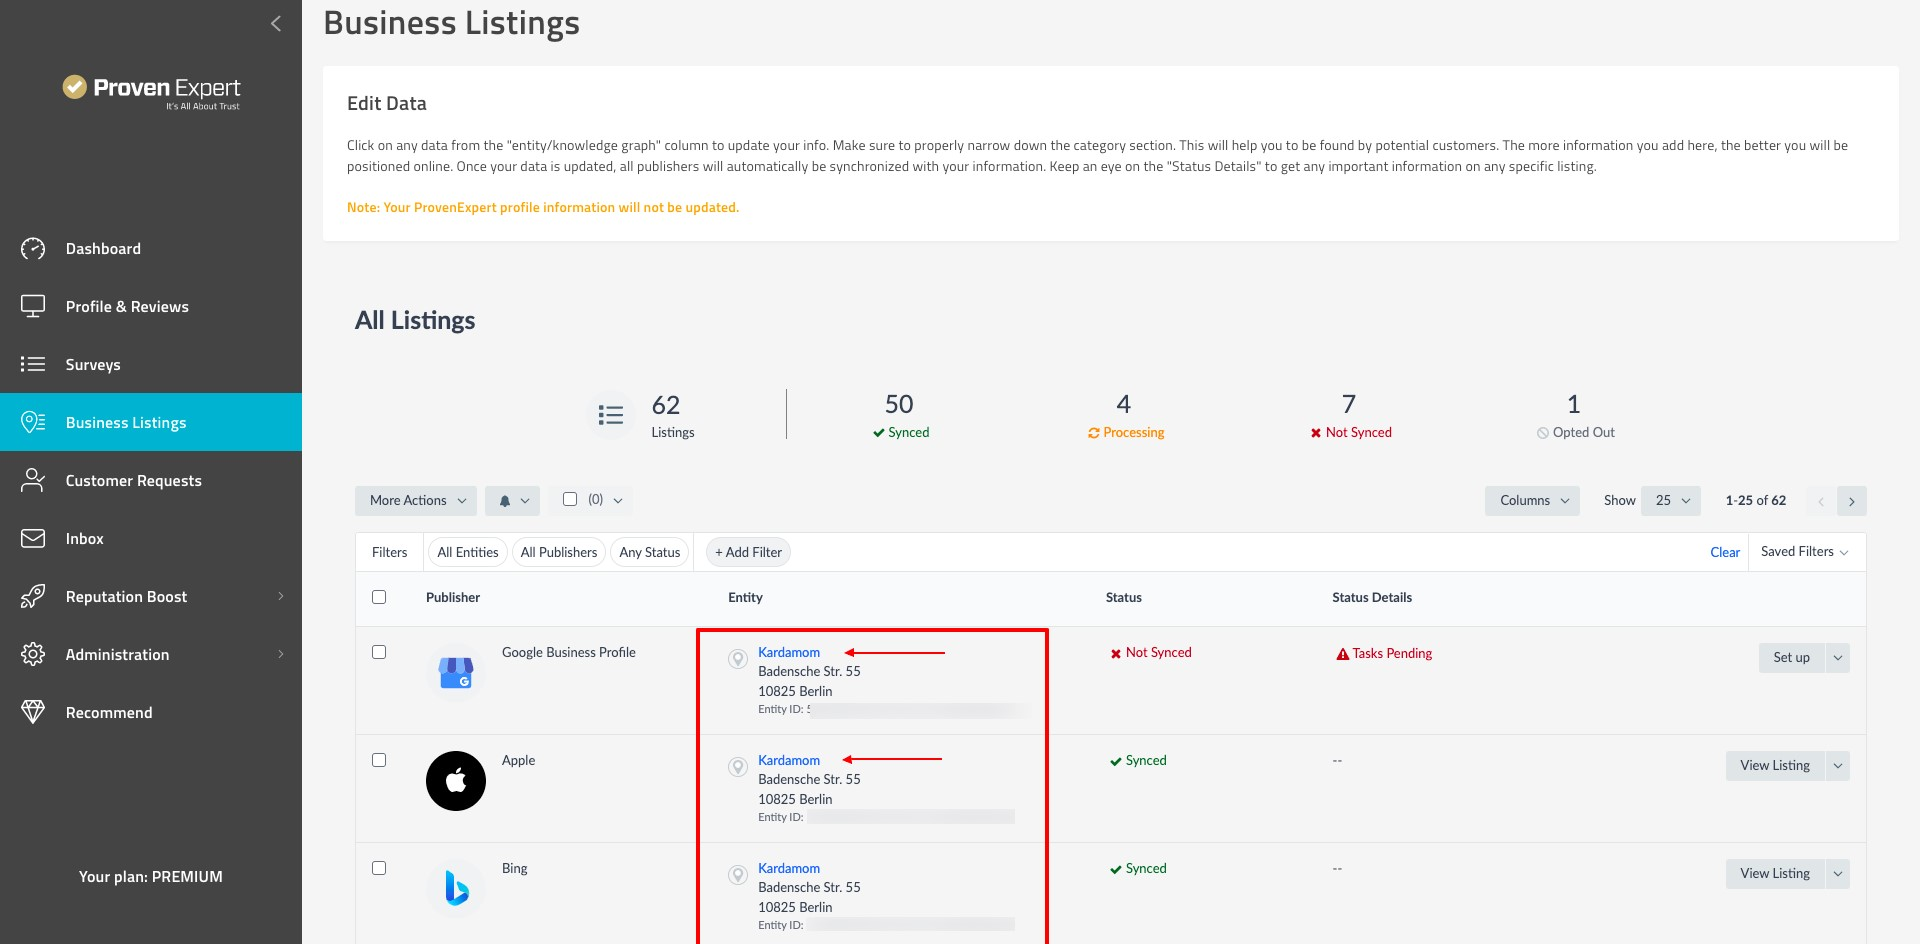Open Customer Requests in the sidebar
Image resolution: width=1920 pixels, height=944 pixels.
(151, 481)
